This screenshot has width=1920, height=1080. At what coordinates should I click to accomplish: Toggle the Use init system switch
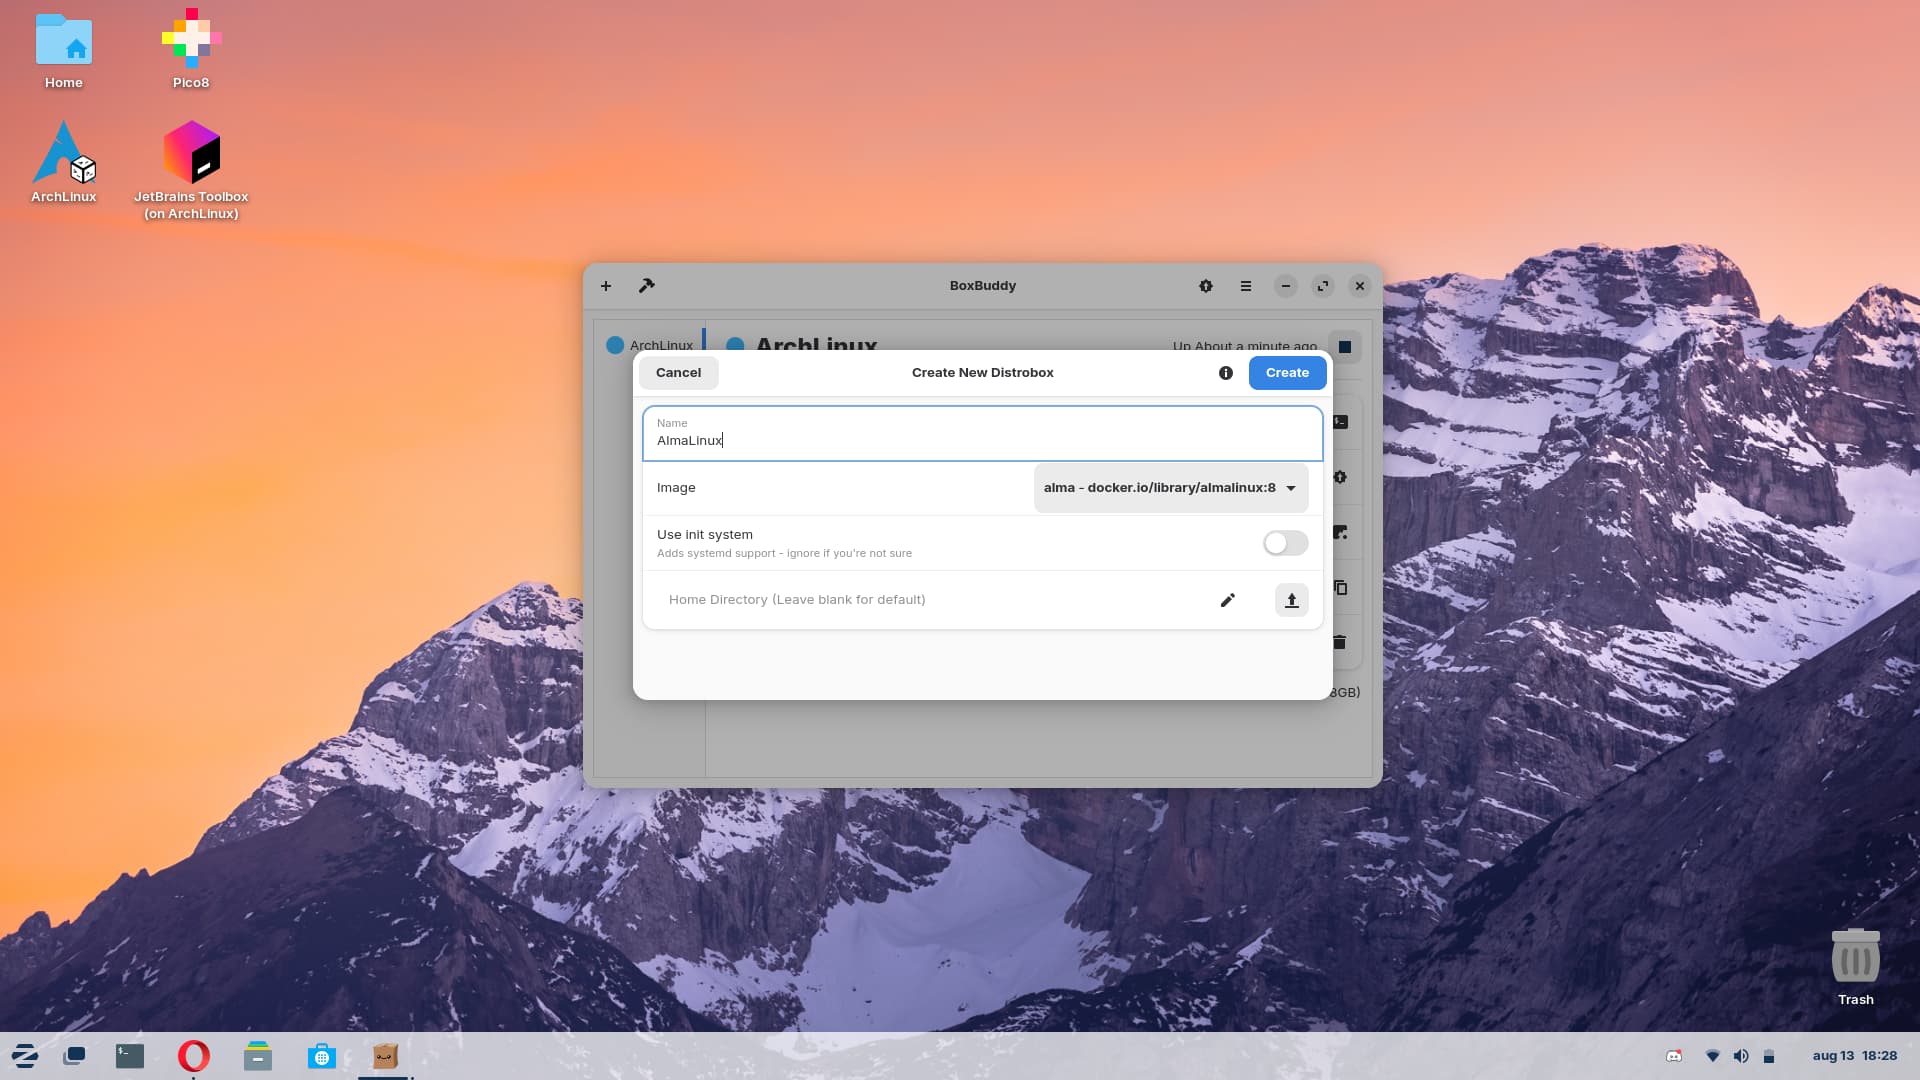pos(1285,543)
